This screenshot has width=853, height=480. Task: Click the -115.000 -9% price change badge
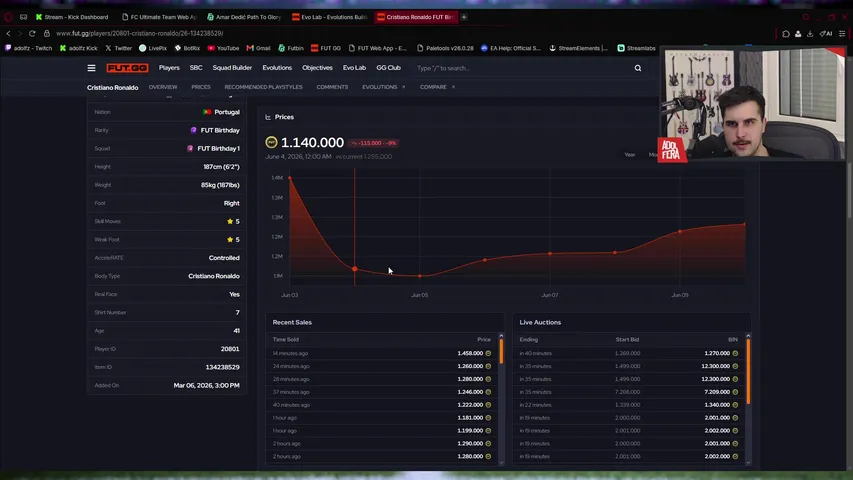point(374,143)
